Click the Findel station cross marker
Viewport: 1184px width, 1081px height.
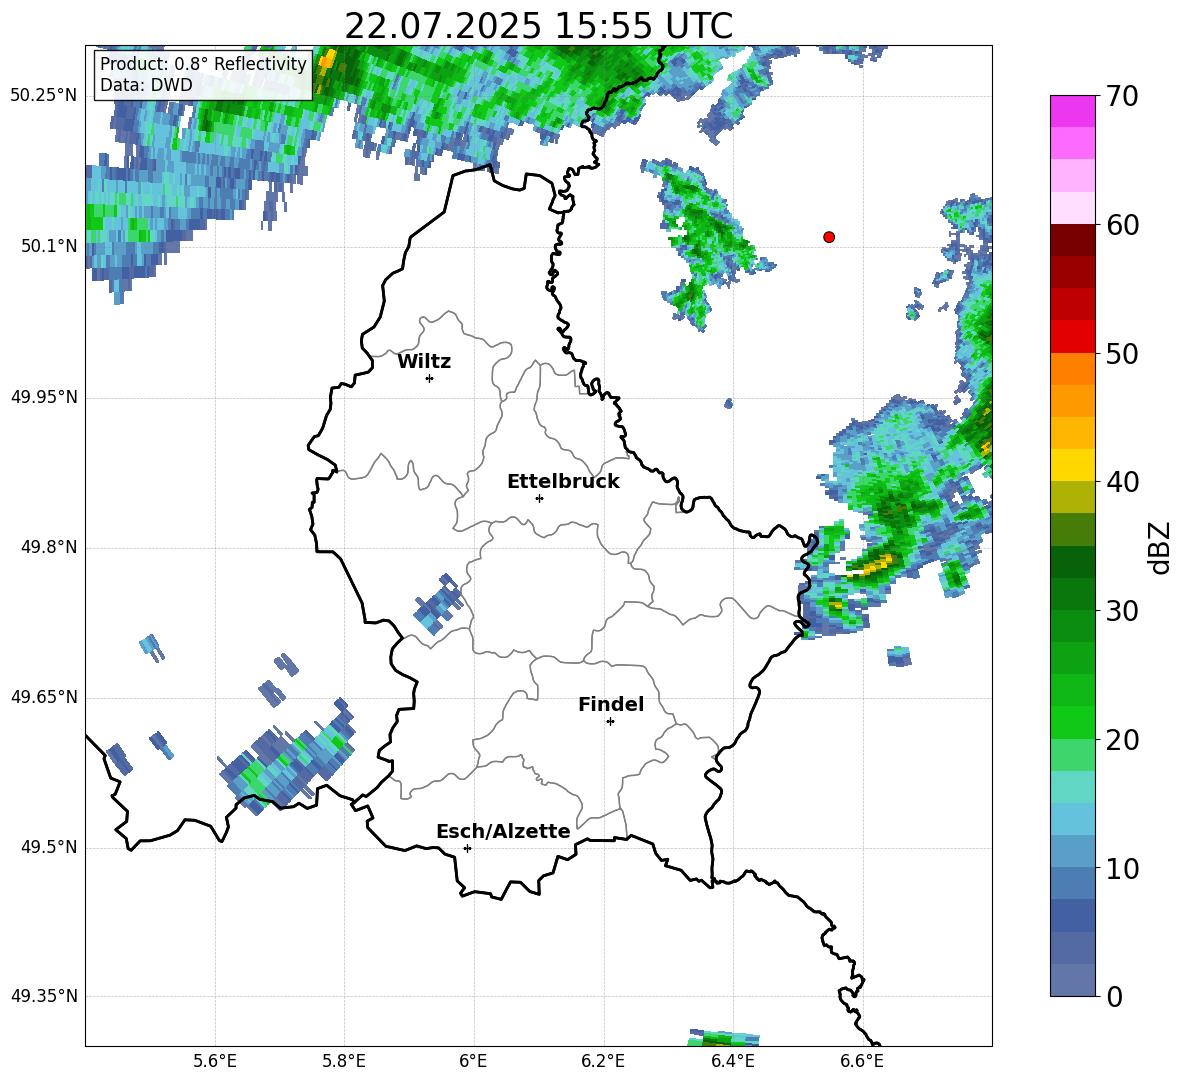pos(610,721)
